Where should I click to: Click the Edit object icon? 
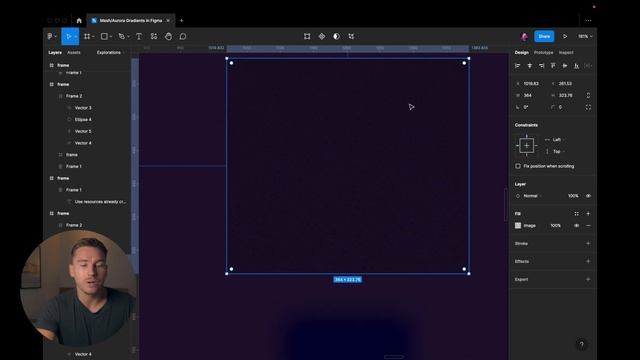(x=307, y=36)
